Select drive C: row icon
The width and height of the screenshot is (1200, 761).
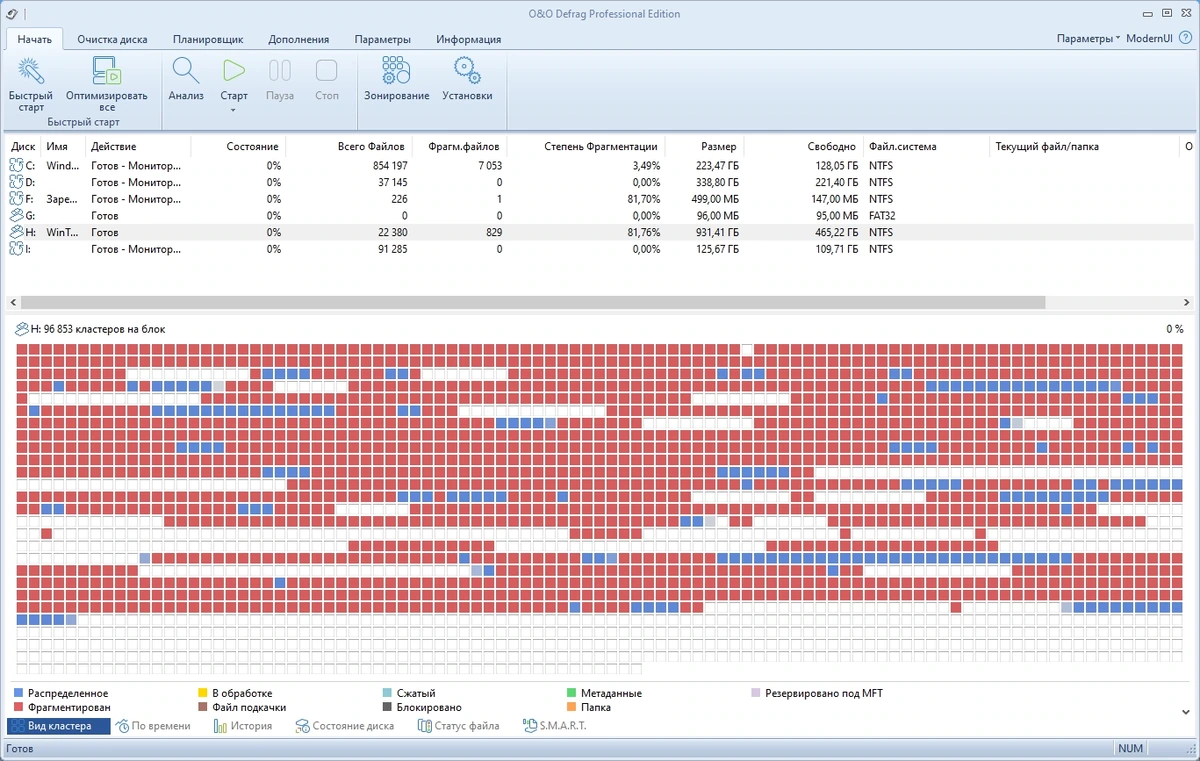tap(16, 166)
